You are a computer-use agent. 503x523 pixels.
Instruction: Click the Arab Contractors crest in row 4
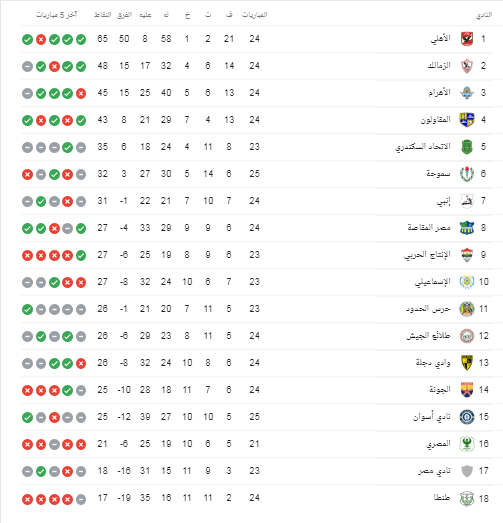click(x=467, y=120)
